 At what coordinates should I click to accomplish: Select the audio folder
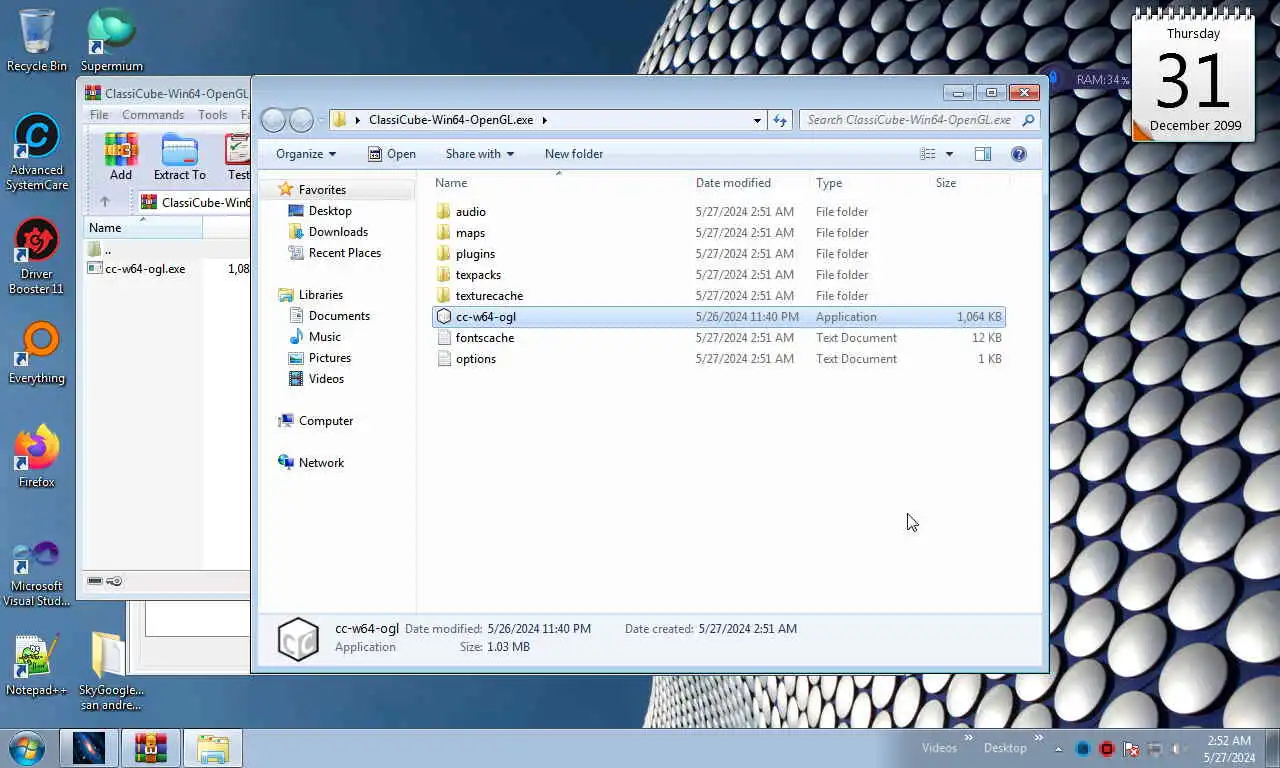click(718, 212)
